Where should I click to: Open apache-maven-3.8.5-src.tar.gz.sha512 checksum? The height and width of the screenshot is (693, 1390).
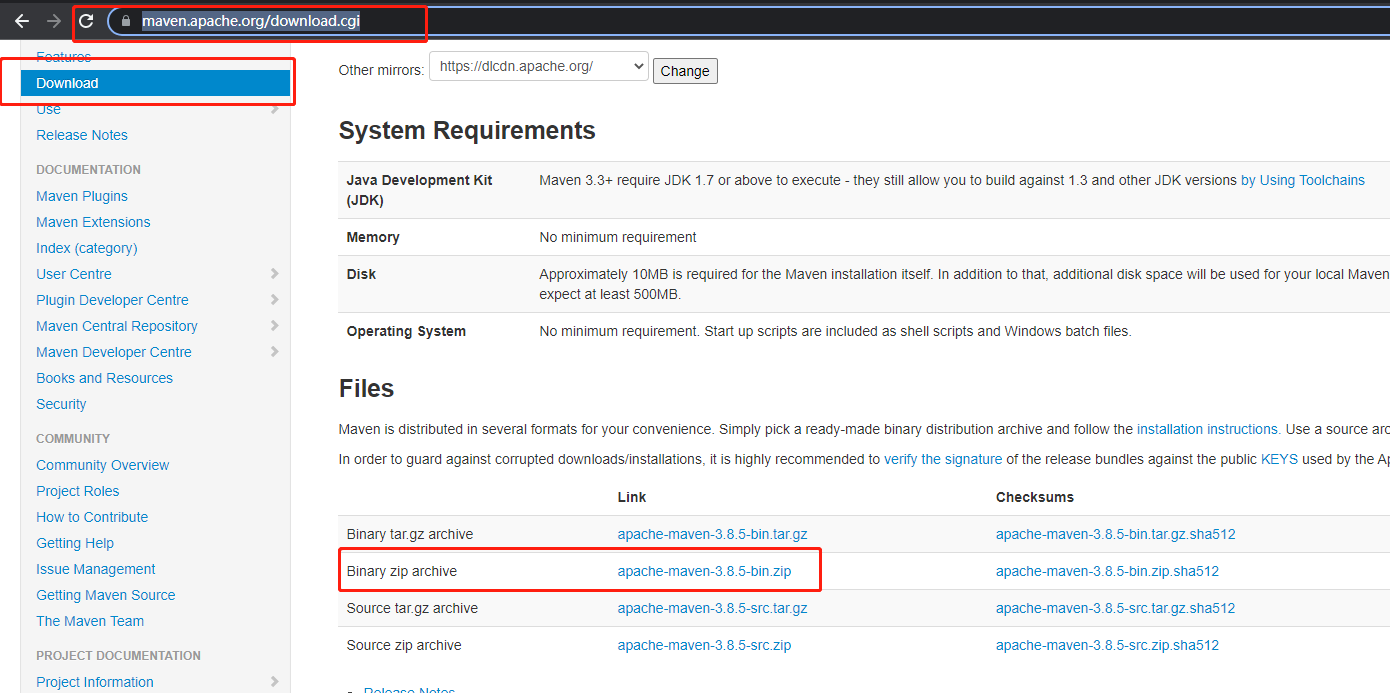pos(1116,608)
